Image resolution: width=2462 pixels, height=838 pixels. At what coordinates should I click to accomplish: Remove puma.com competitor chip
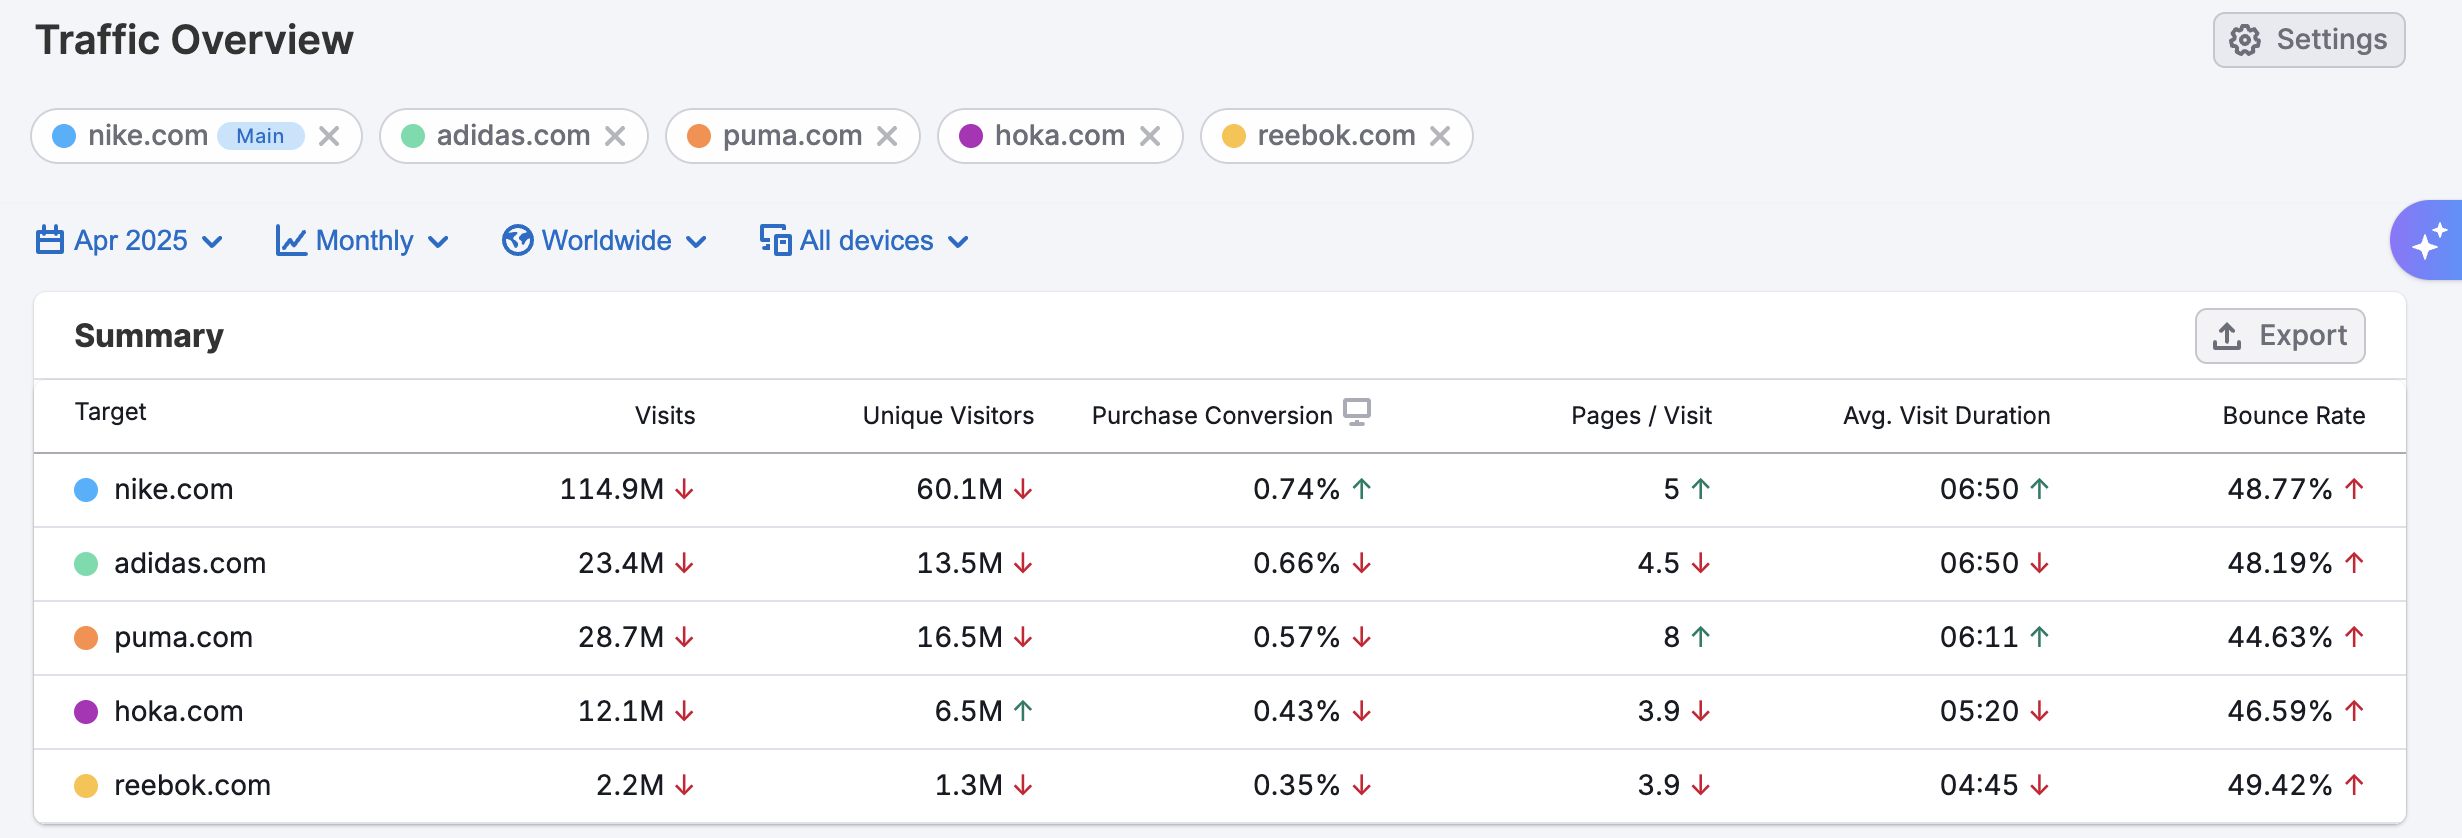(887, 136)
